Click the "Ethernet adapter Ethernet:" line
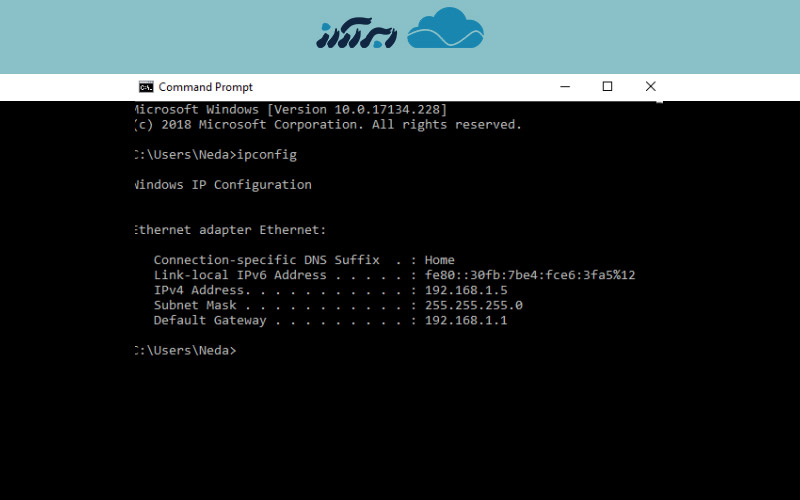The width and height of the screenshot is (800, 500). pyautogui.click(x=230, y=230)
